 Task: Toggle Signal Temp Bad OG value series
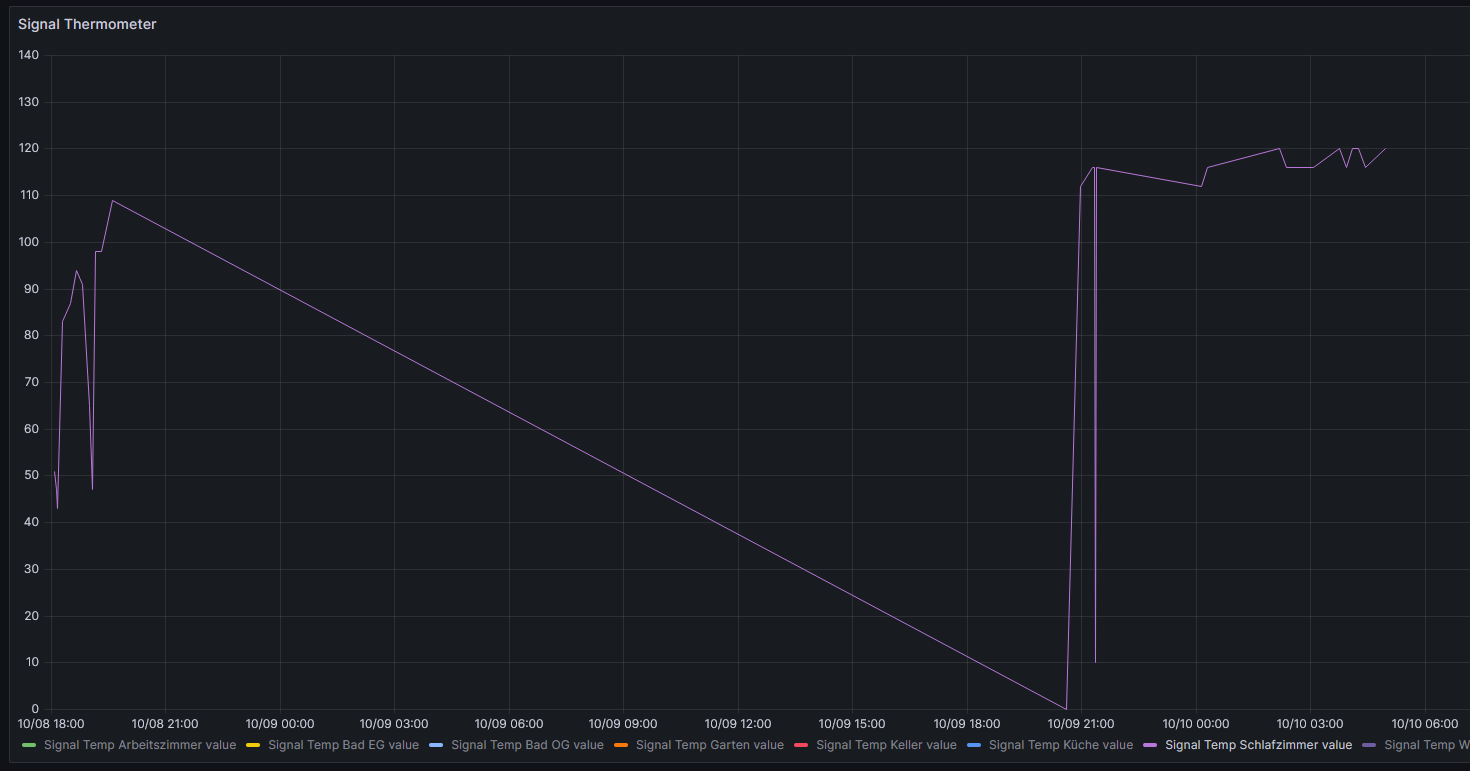(527, 745)
